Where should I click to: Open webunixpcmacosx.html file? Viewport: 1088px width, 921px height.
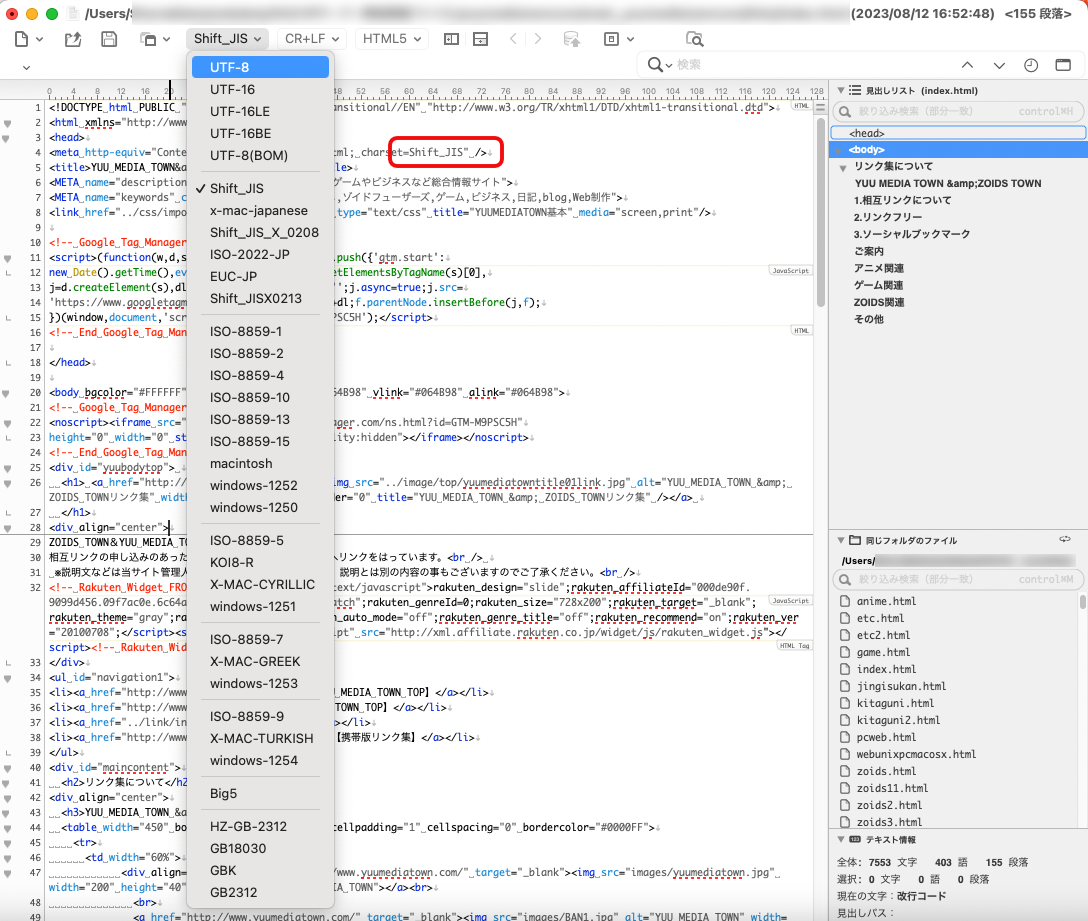[x=916, y=754]
